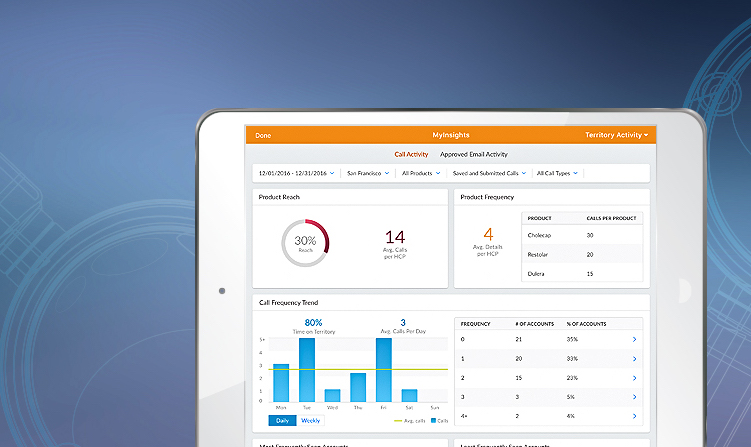Screen dimensions: 751x447
Task: Click the Dulera product row
Action: 582,274
